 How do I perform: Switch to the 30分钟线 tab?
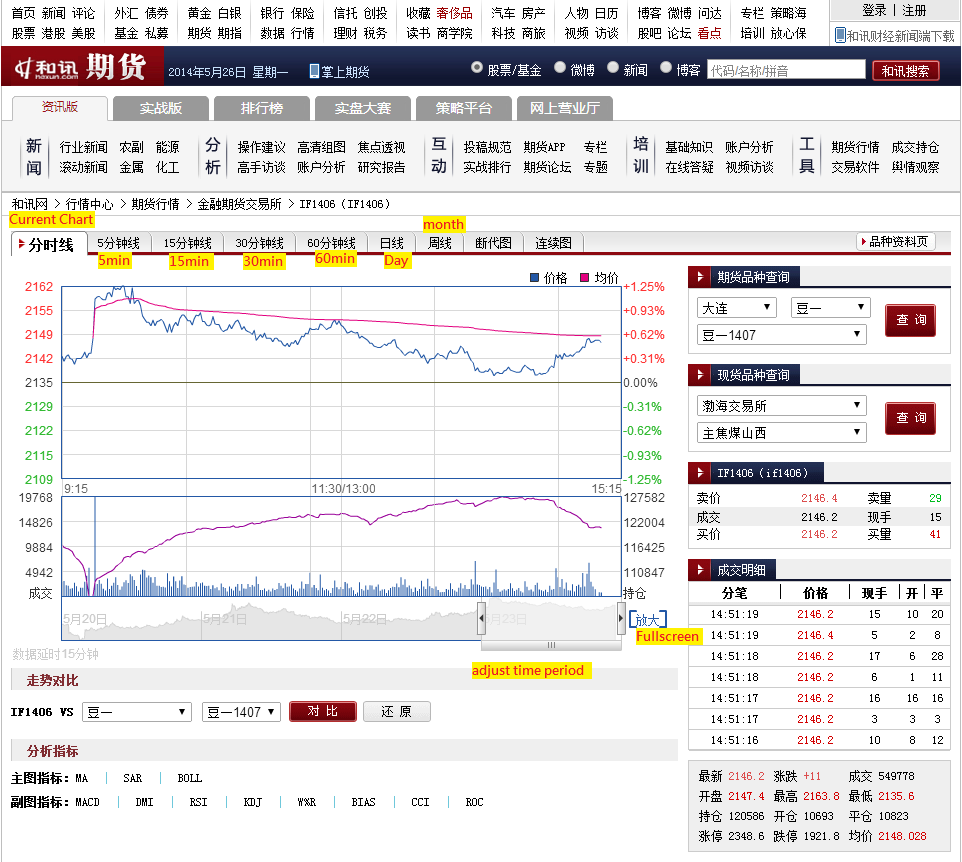tap(260, 244)
